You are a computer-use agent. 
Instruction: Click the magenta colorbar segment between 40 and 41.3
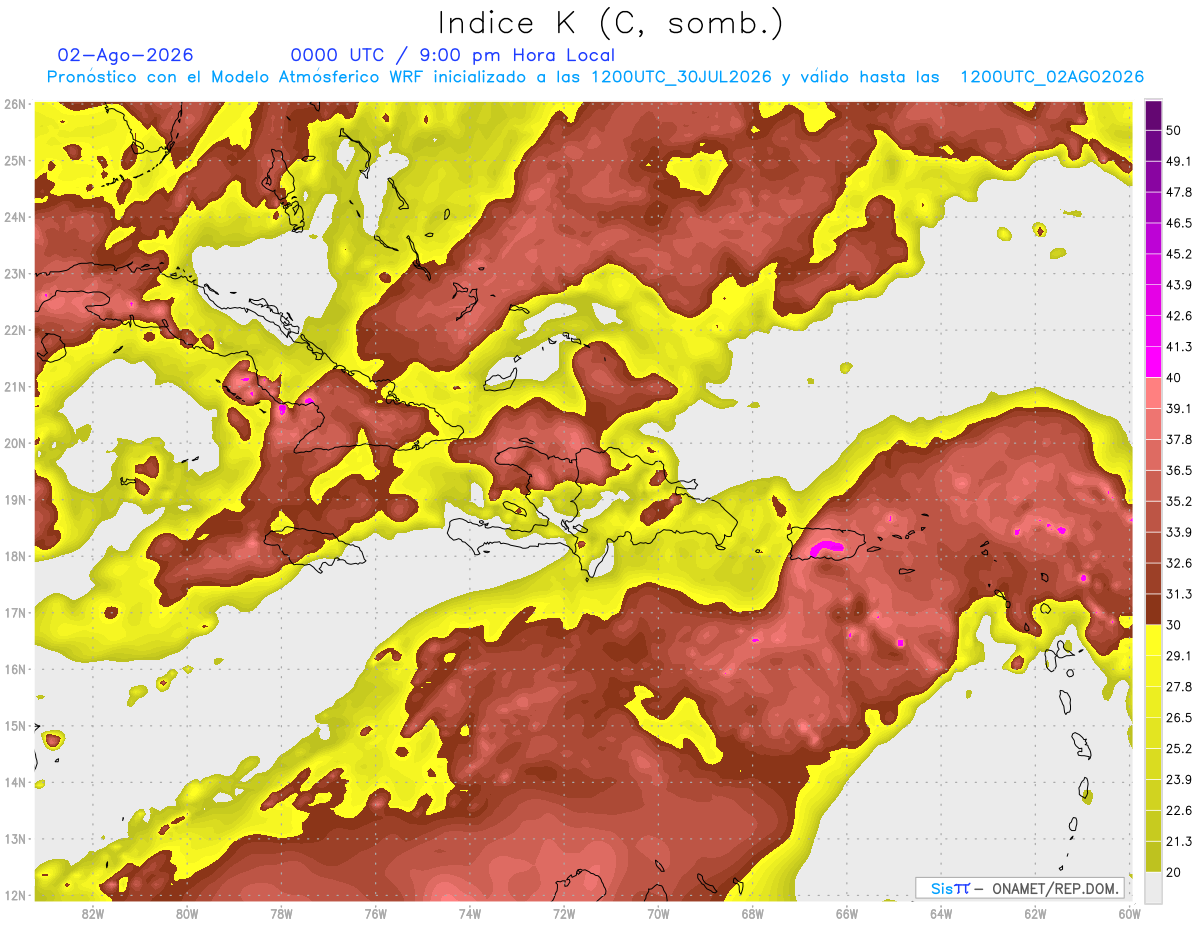pyautogui.click(x=1153, y=362)
